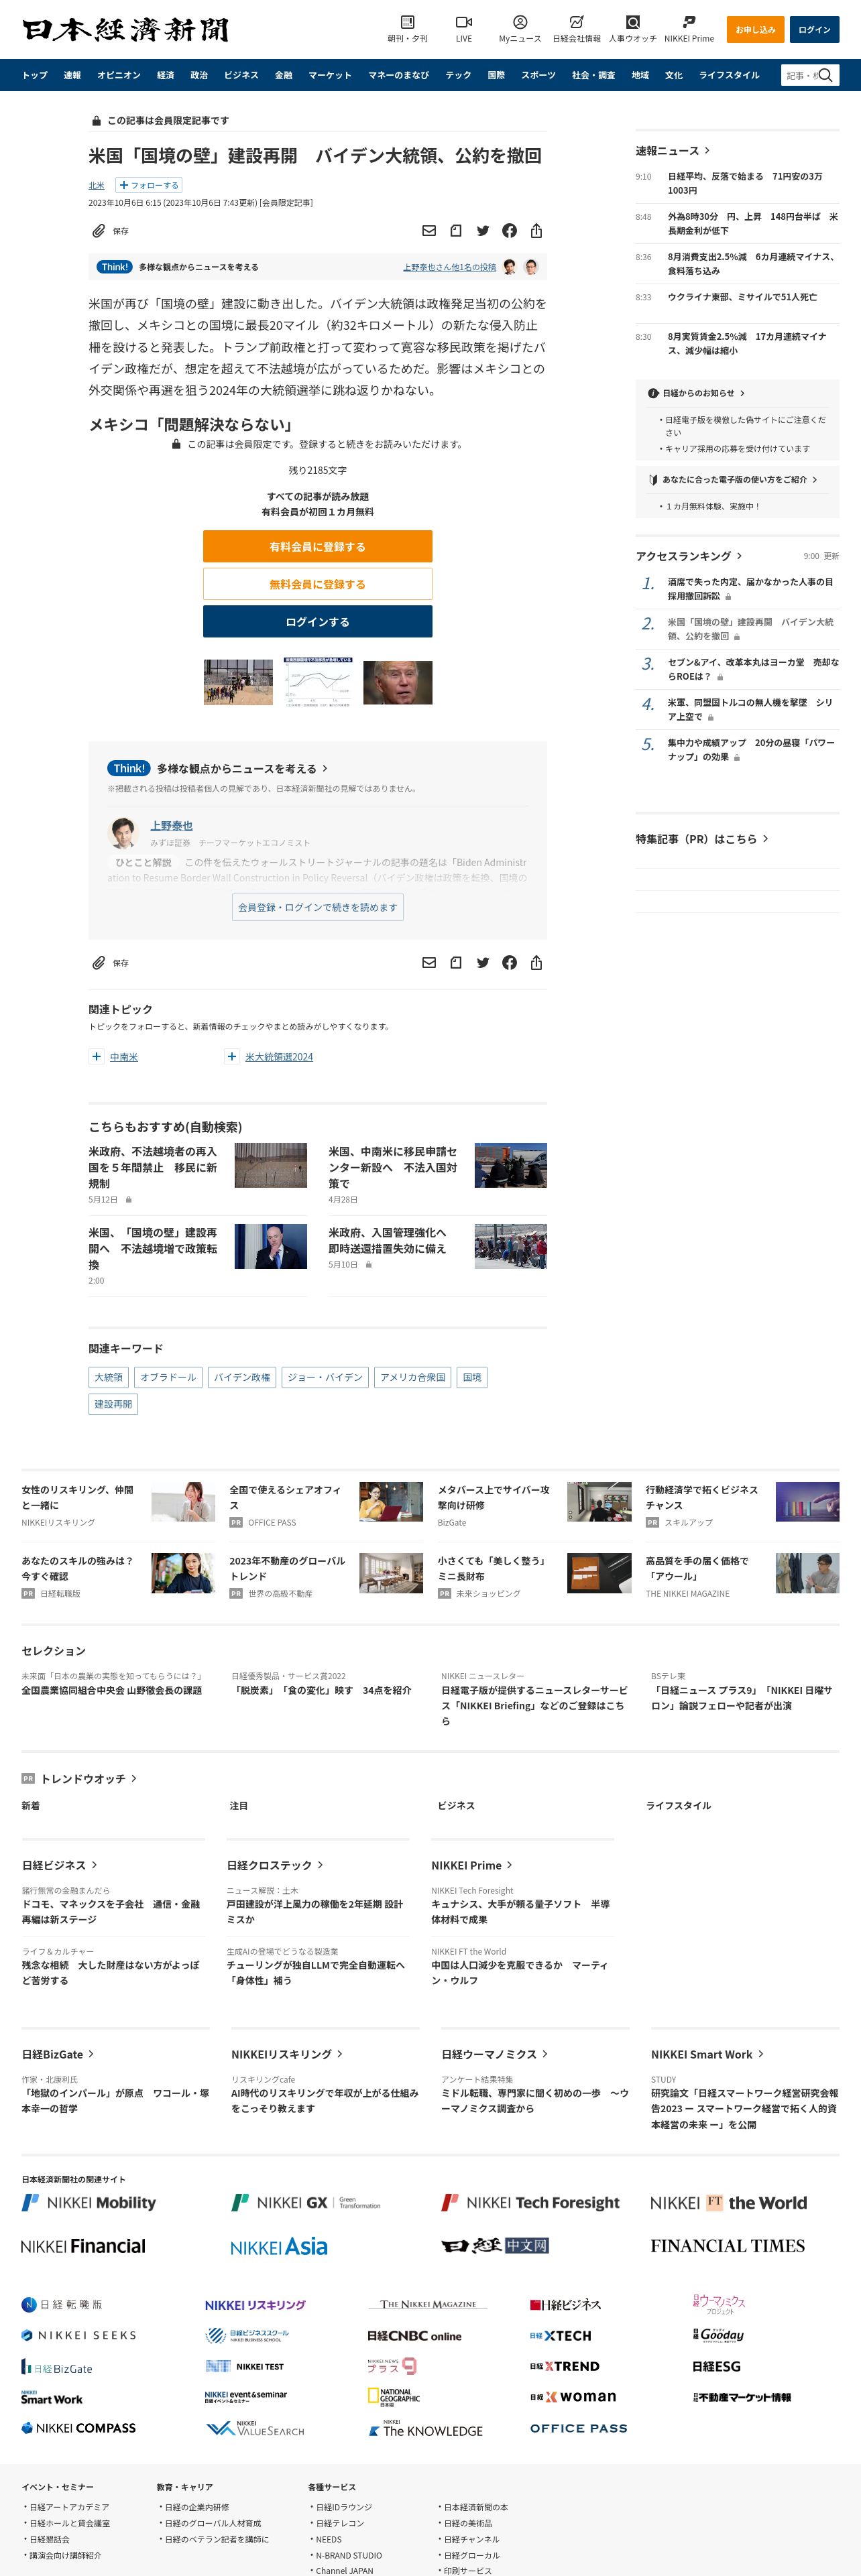Open the LIVE video icon

tap(464, 22)
